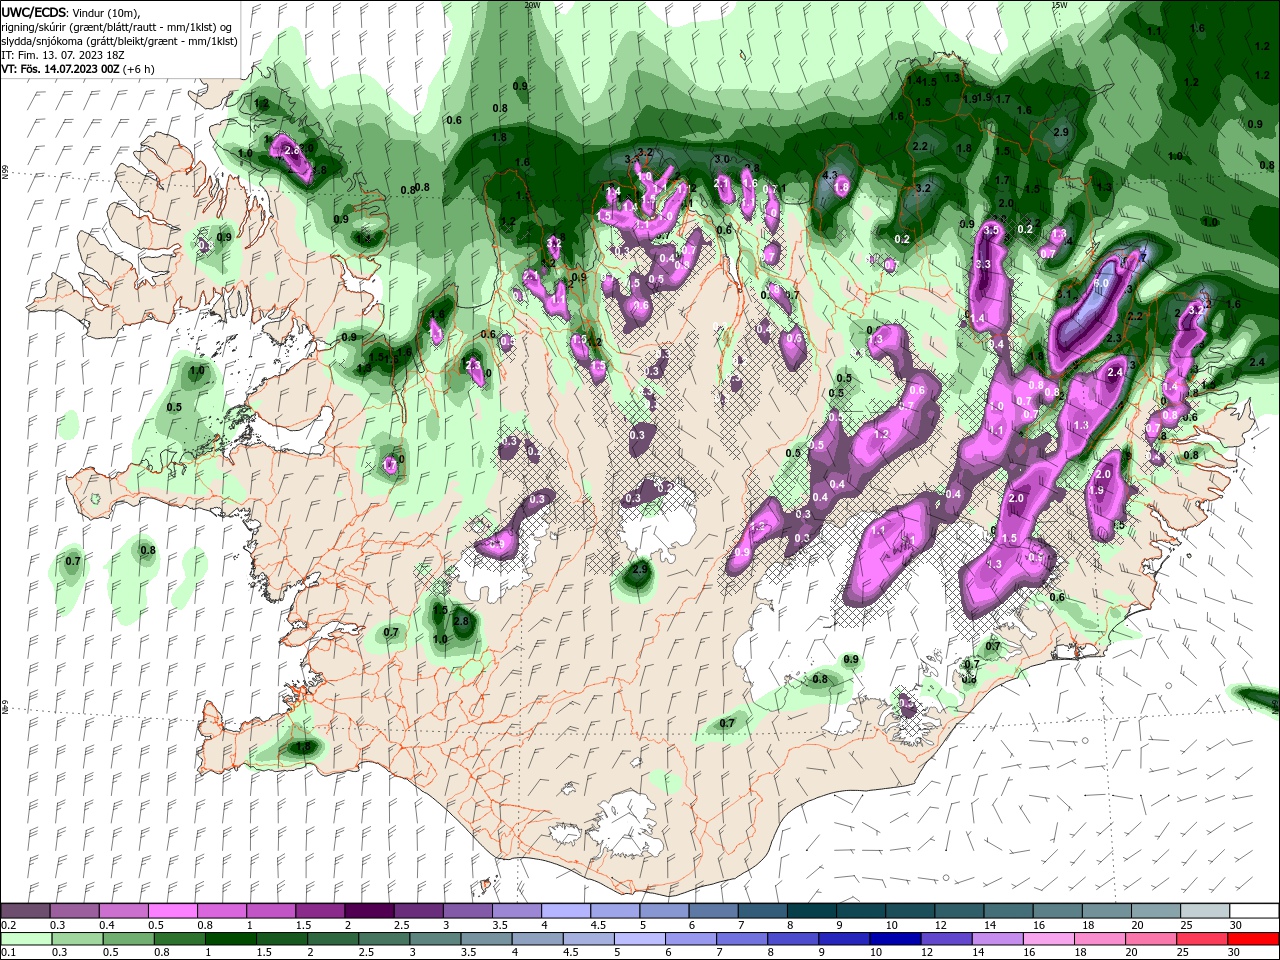Click the deep navy 10–12 rain legend swatch
Image resolution: width=1280 pixels, height=960 pixels.
pyautogui.click(x=895, y=939)
